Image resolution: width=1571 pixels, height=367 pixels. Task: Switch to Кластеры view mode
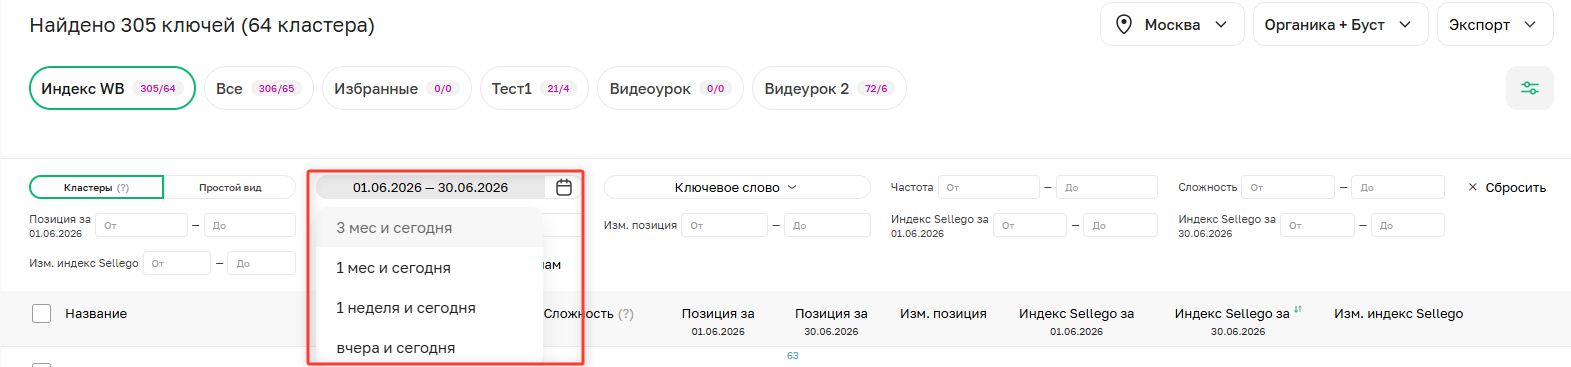coord(96,187)
